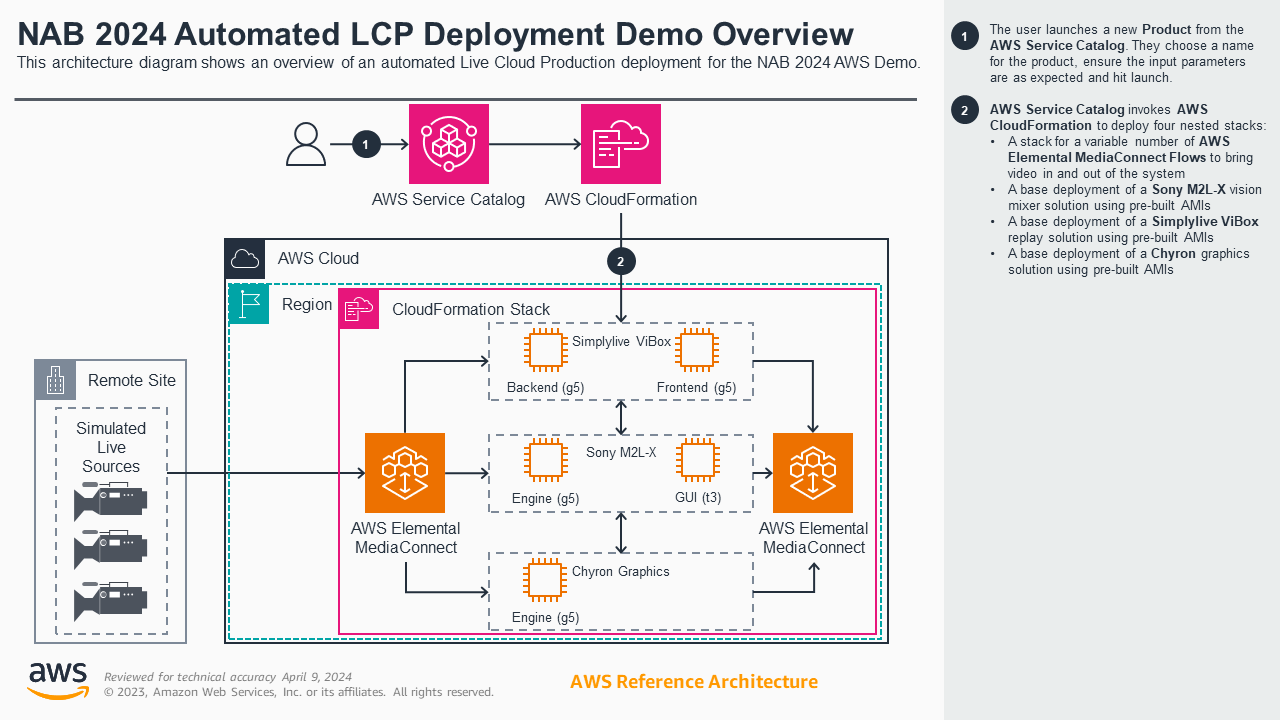Click the GUI (t3) label
This screenshot has width=1280, height=720.
click(x=698, y=498)
